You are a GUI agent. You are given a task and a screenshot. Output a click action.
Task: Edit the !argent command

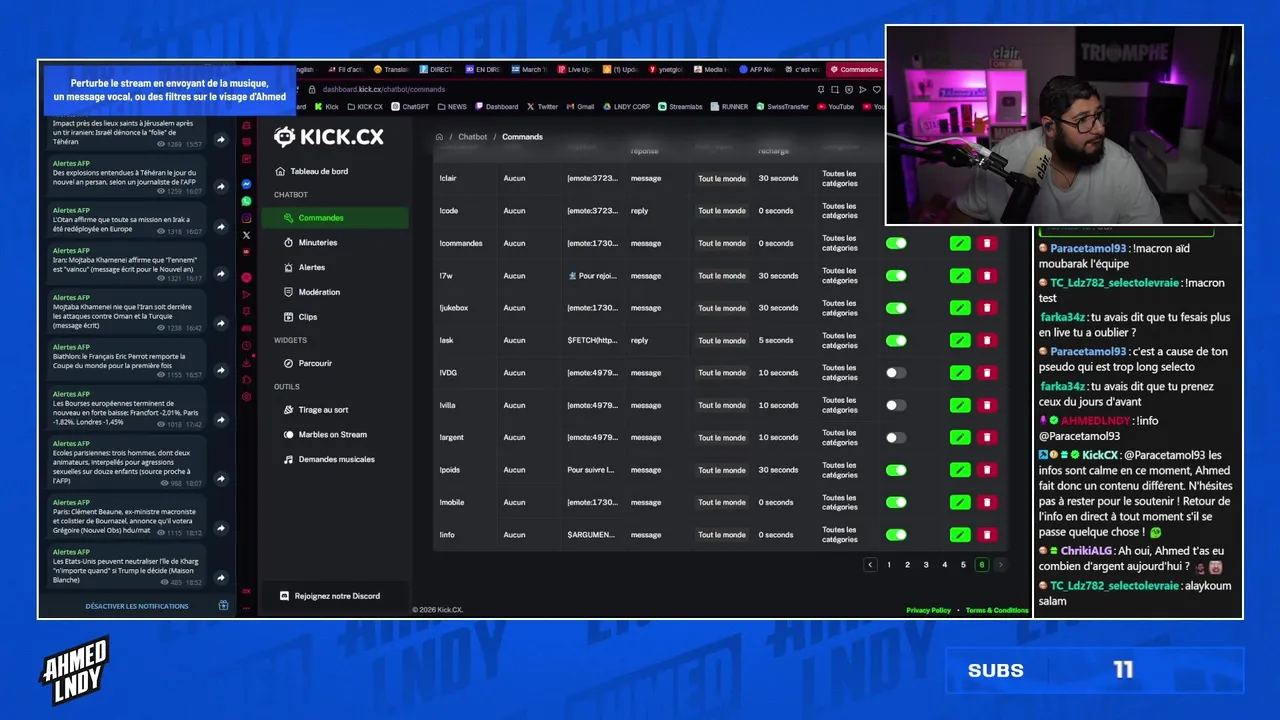coord(960,437)
